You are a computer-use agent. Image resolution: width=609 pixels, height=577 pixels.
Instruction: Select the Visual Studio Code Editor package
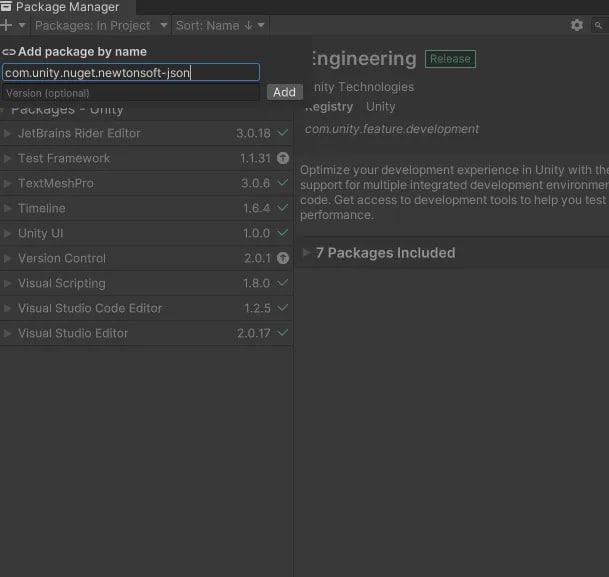point(146,308)
